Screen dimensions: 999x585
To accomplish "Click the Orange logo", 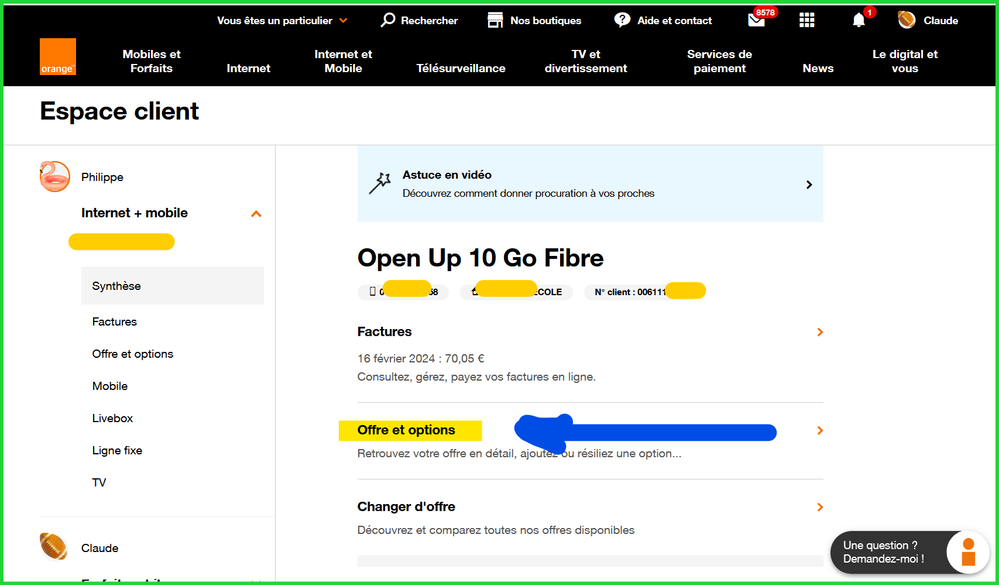I will (58, 57).
